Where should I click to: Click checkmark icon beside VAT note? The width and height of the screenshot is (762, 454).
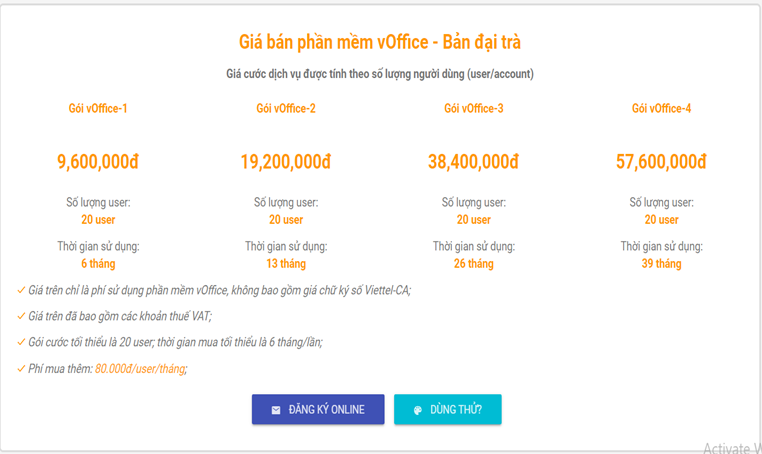click(x=21, y=316)
